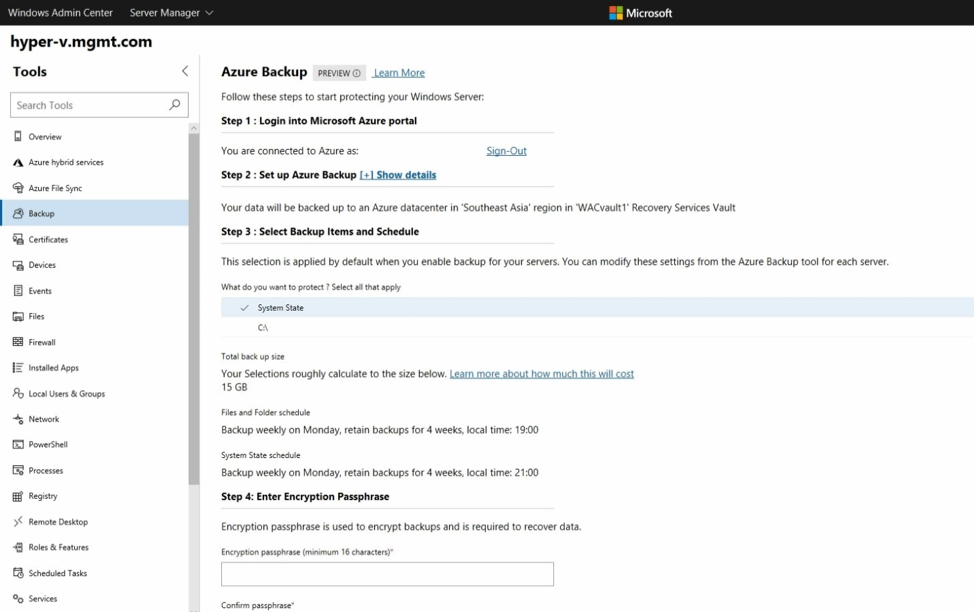
Task: Open the backup cost information link
Action: pyautogui.click(x=542, y=373)
